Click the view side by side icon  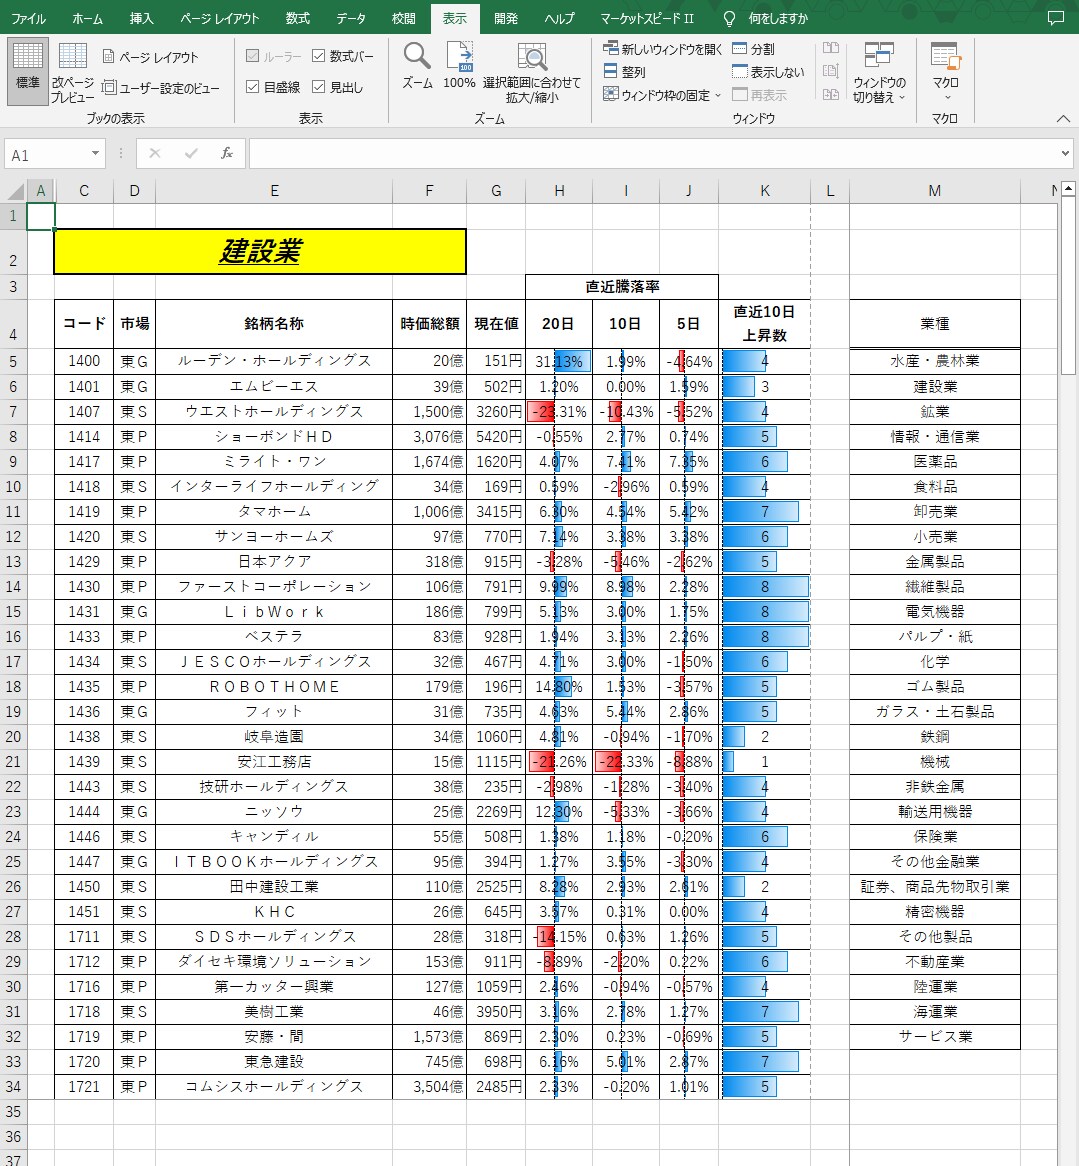click(x=831, y=48)
